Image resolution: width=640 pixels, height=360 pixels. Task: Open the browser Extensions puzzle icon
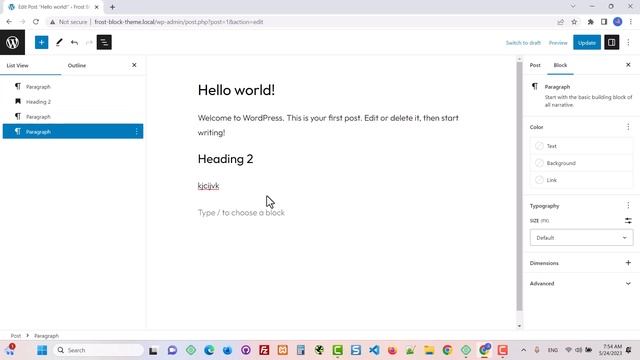(x=590, y=22)
